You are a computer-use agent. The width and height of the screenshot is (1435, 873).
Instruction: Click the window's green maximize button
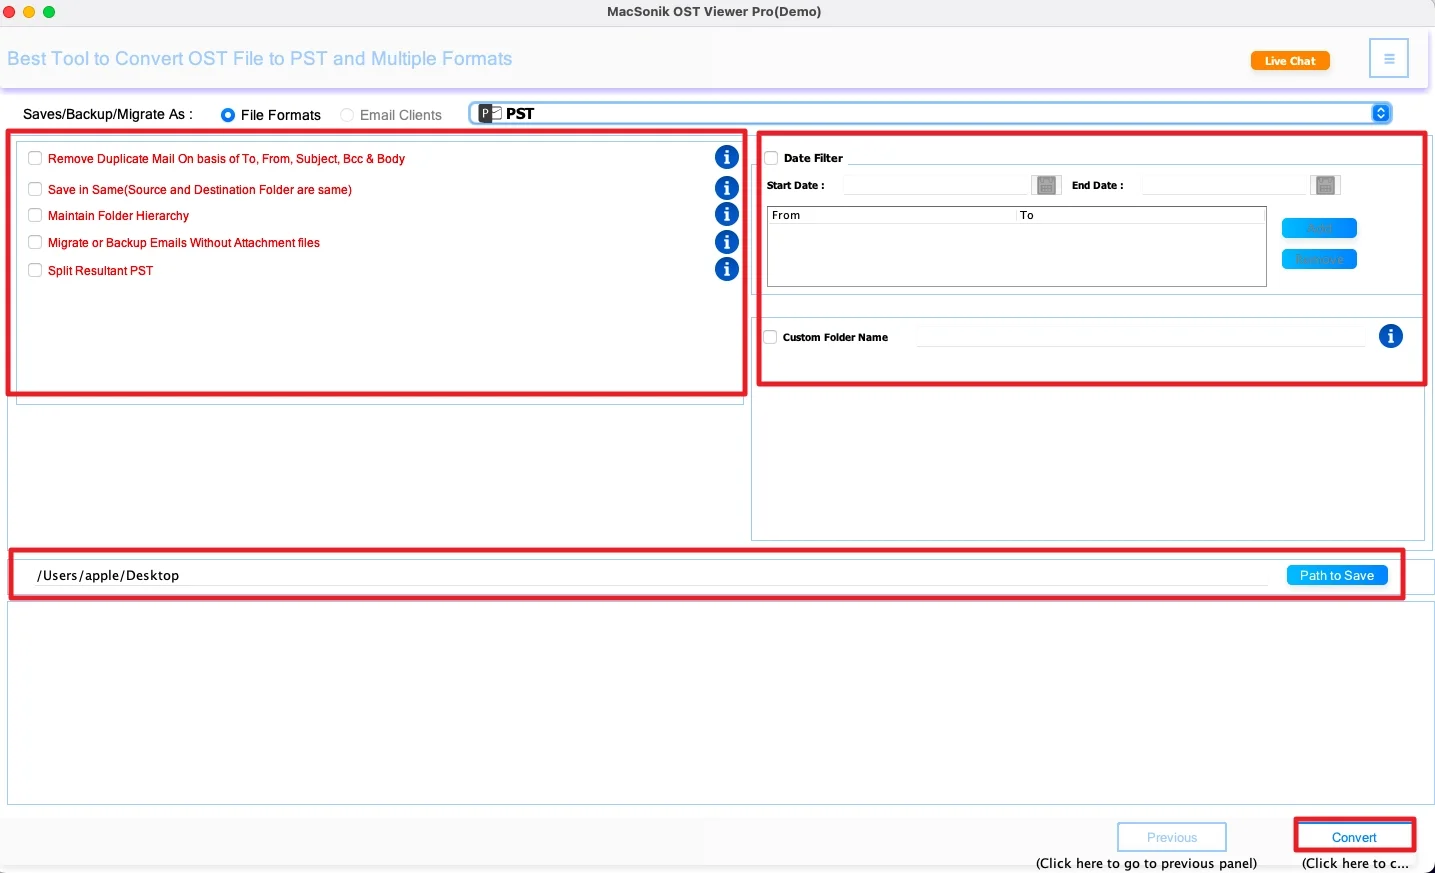[49, 12]
